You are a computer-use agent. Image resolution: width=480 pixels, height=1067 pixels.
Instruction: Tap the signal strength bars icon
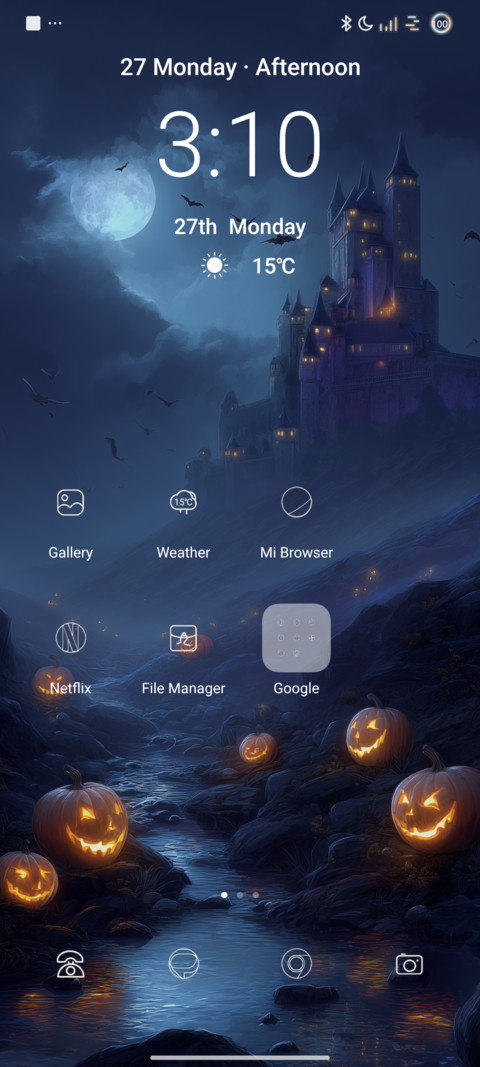click(x=389, y=24)
